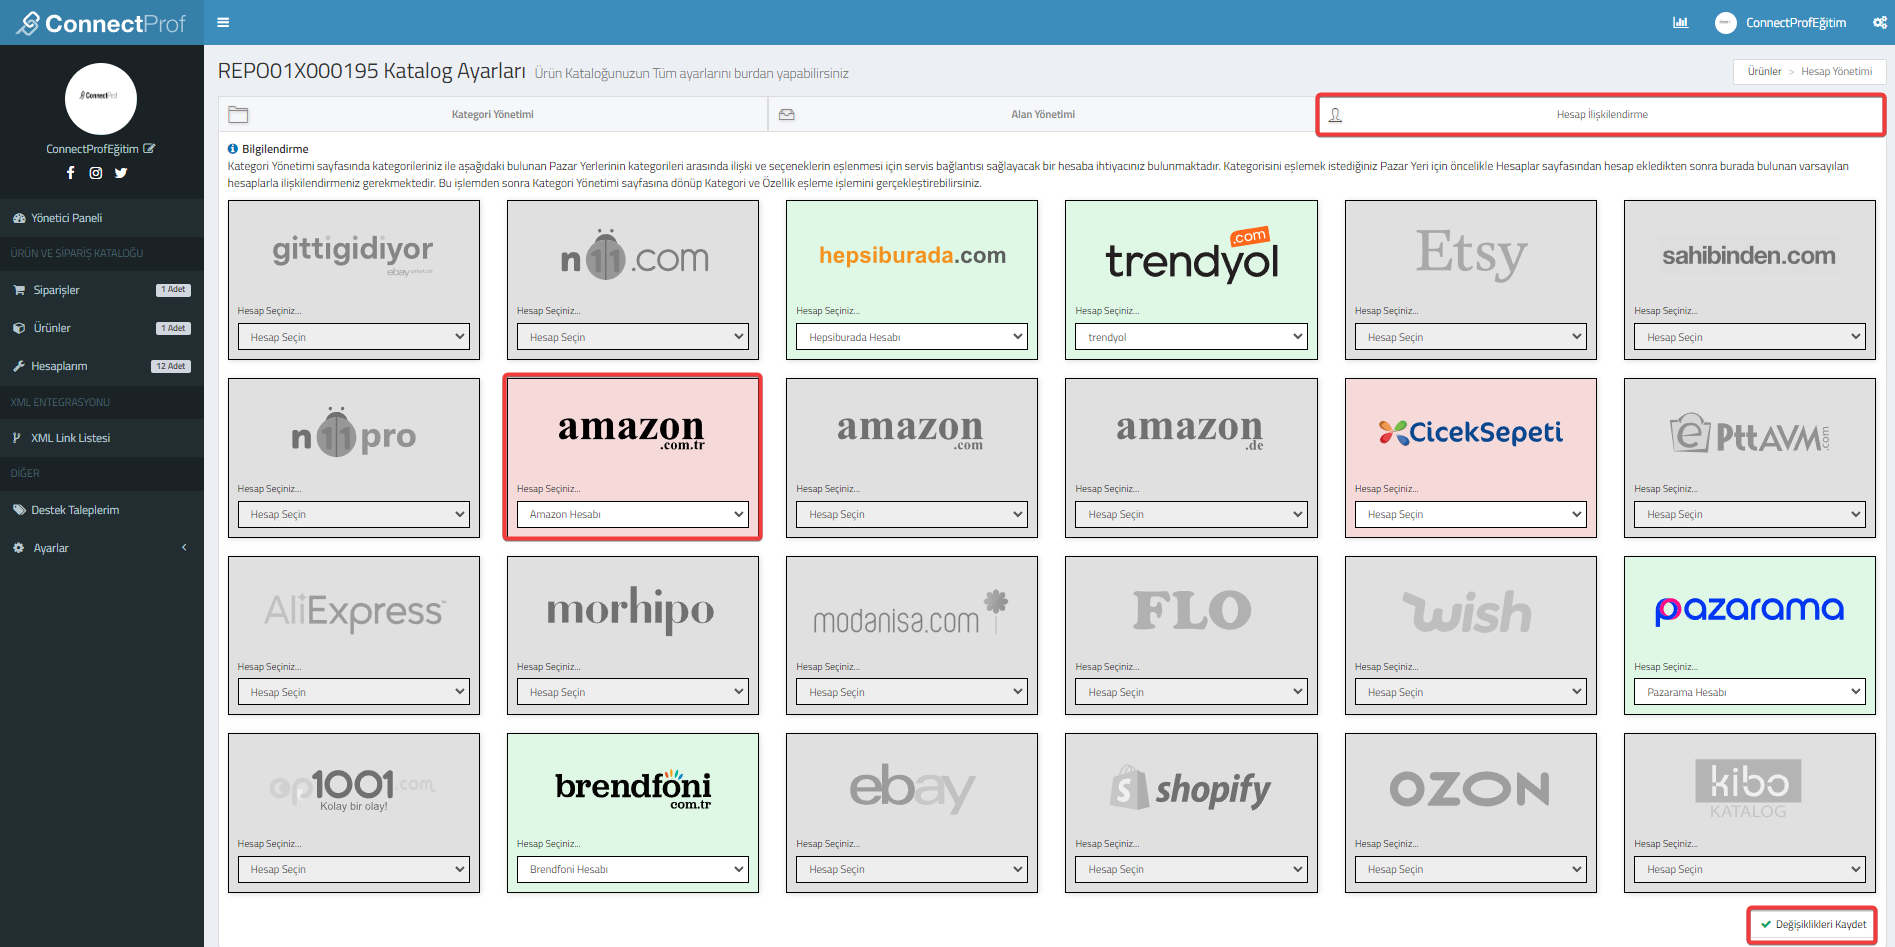Open the pazarama Pazarama Hesabı dropdown
The width and height of the screenshot is (1895, 947).
(1750, 692)
